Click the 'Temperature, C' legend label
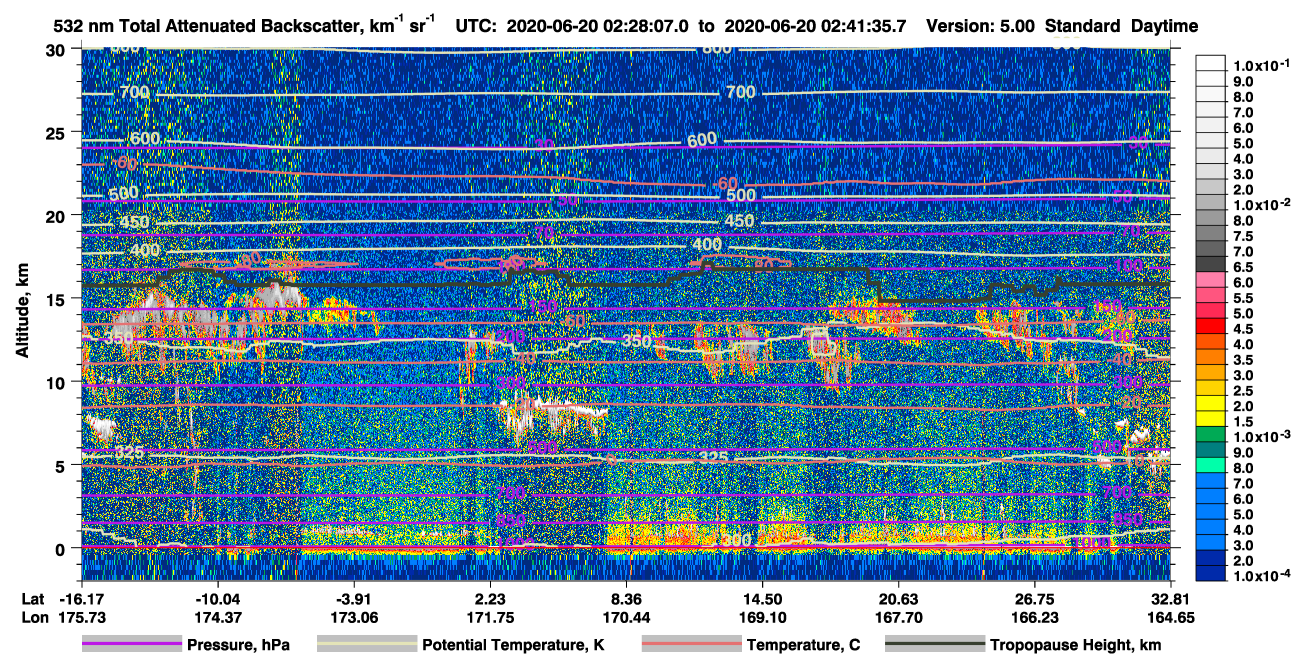1300x667 pixels. tap(803, 645)
